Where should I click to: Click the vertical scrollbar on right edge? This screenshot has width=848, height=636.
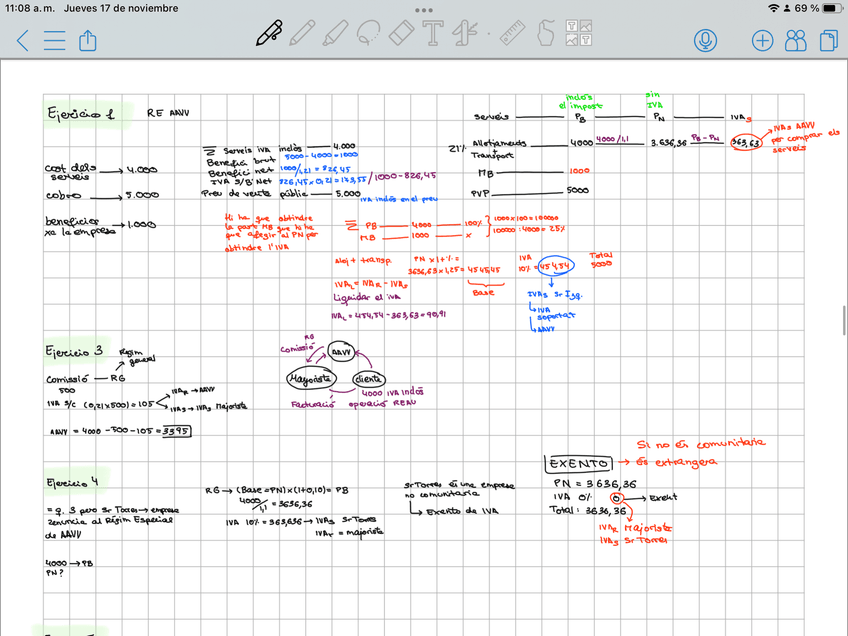tap(844, 322)
